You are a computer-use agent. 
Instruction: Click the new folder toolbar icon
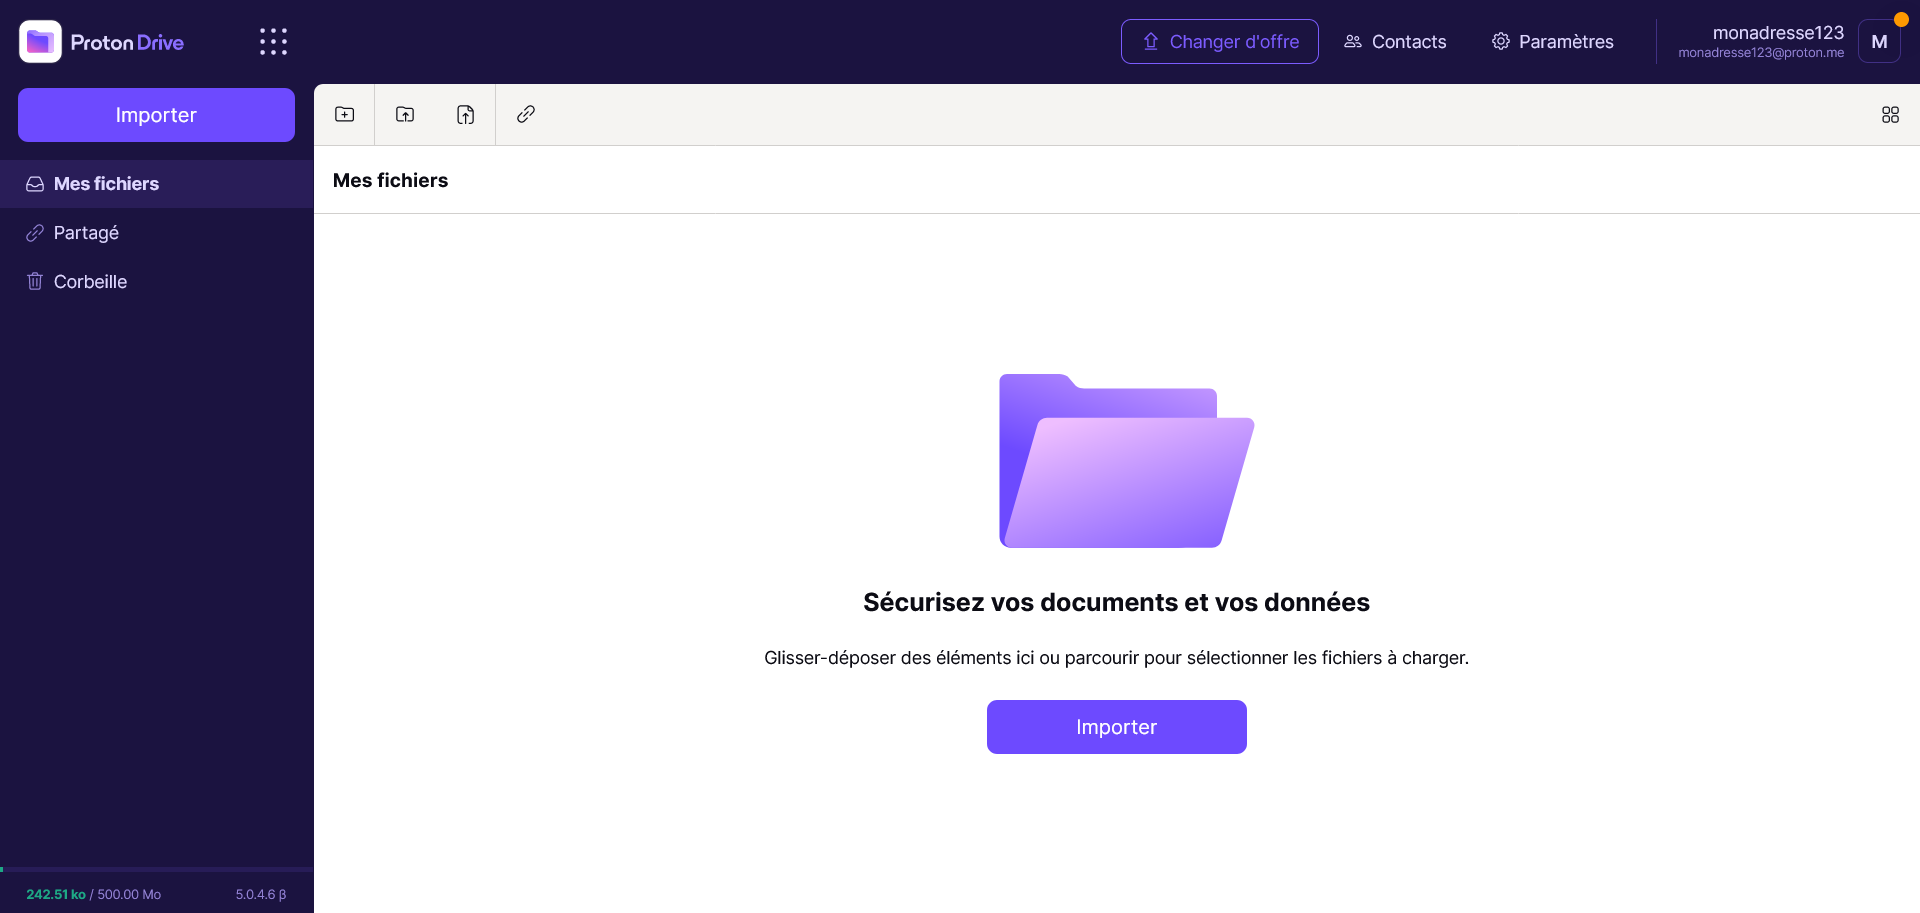pyautogui.click(x=345, y=115)
